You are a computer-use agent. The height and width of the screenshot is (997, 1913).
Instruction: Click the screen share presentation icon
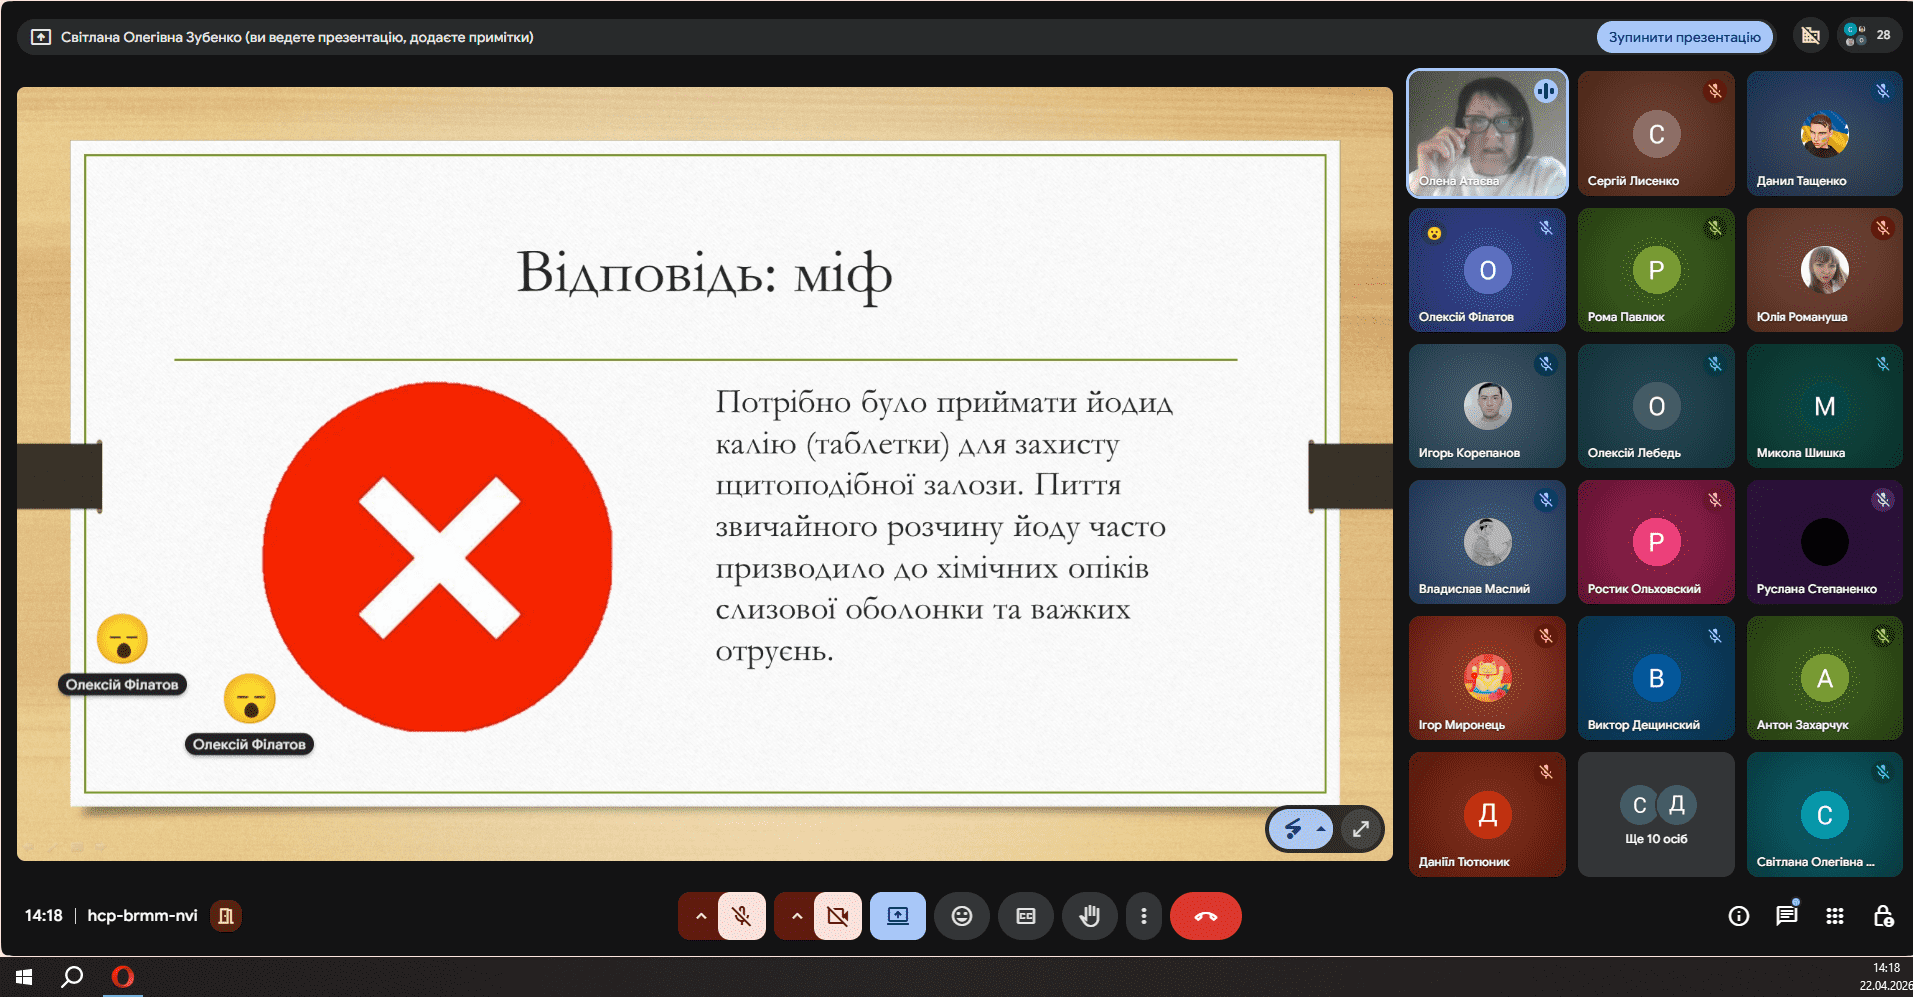pos(898,916)
